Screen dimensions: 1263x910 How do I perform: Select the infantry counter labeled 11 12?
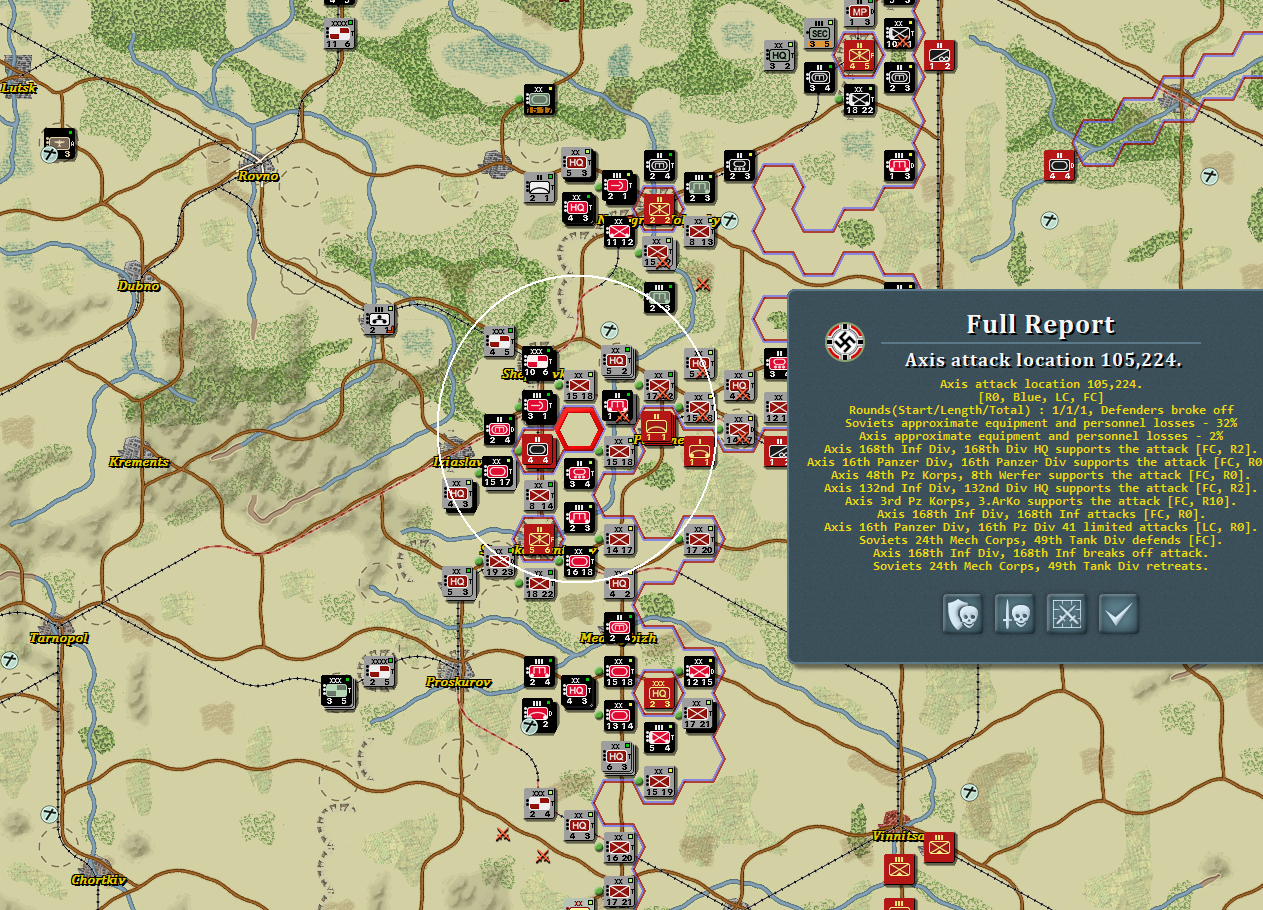point(620,232)
